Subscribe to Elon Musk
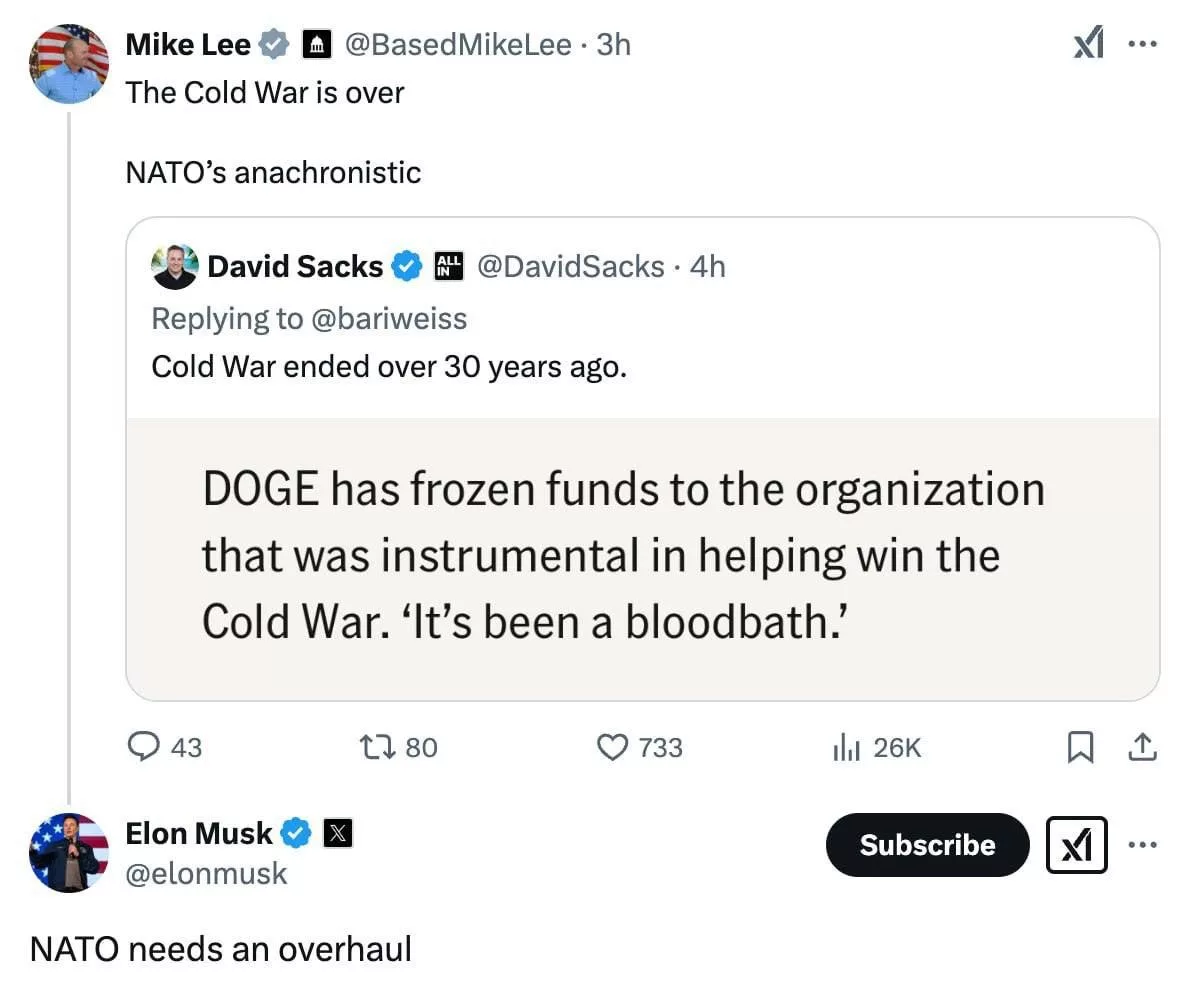 pos(927,845)
